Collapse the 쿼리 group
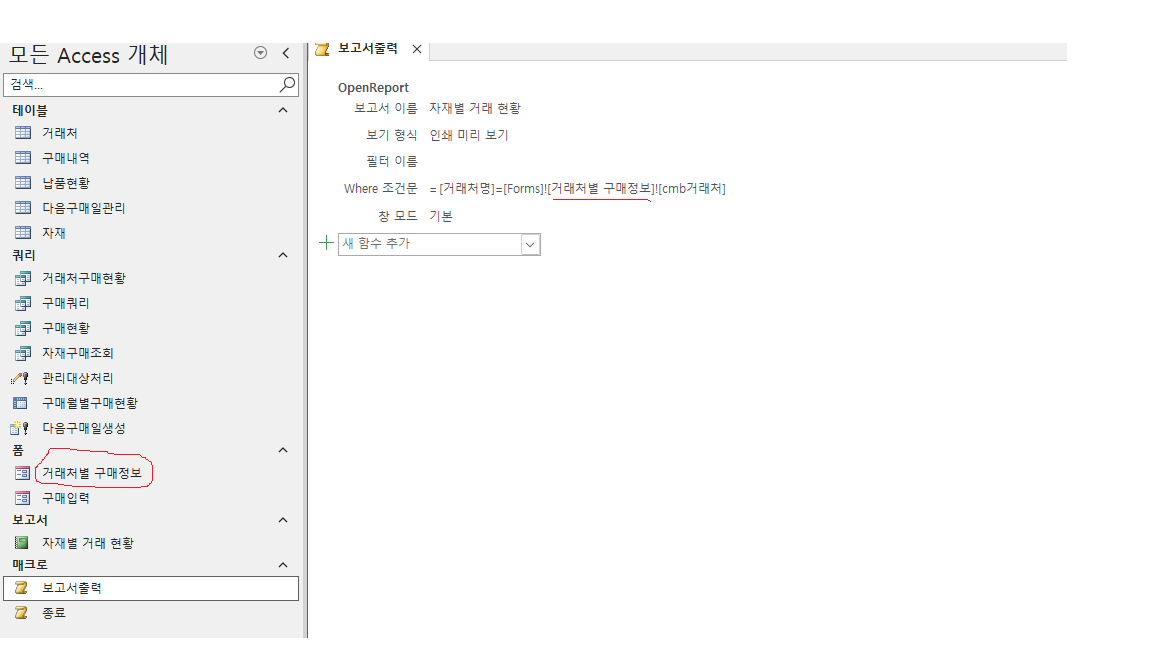Screen dimensions: 1152x648 [x=283, y=255]
